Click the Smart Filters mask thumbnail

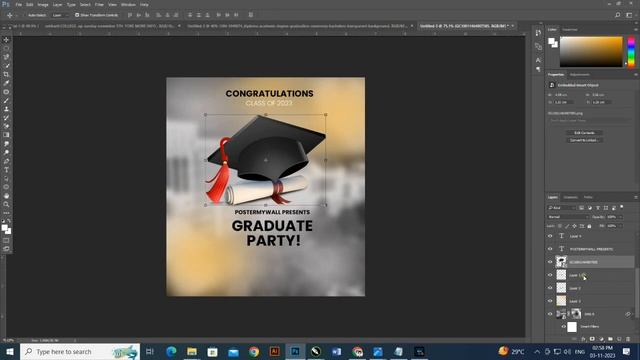pyautogui.click(x=572, y=327)
